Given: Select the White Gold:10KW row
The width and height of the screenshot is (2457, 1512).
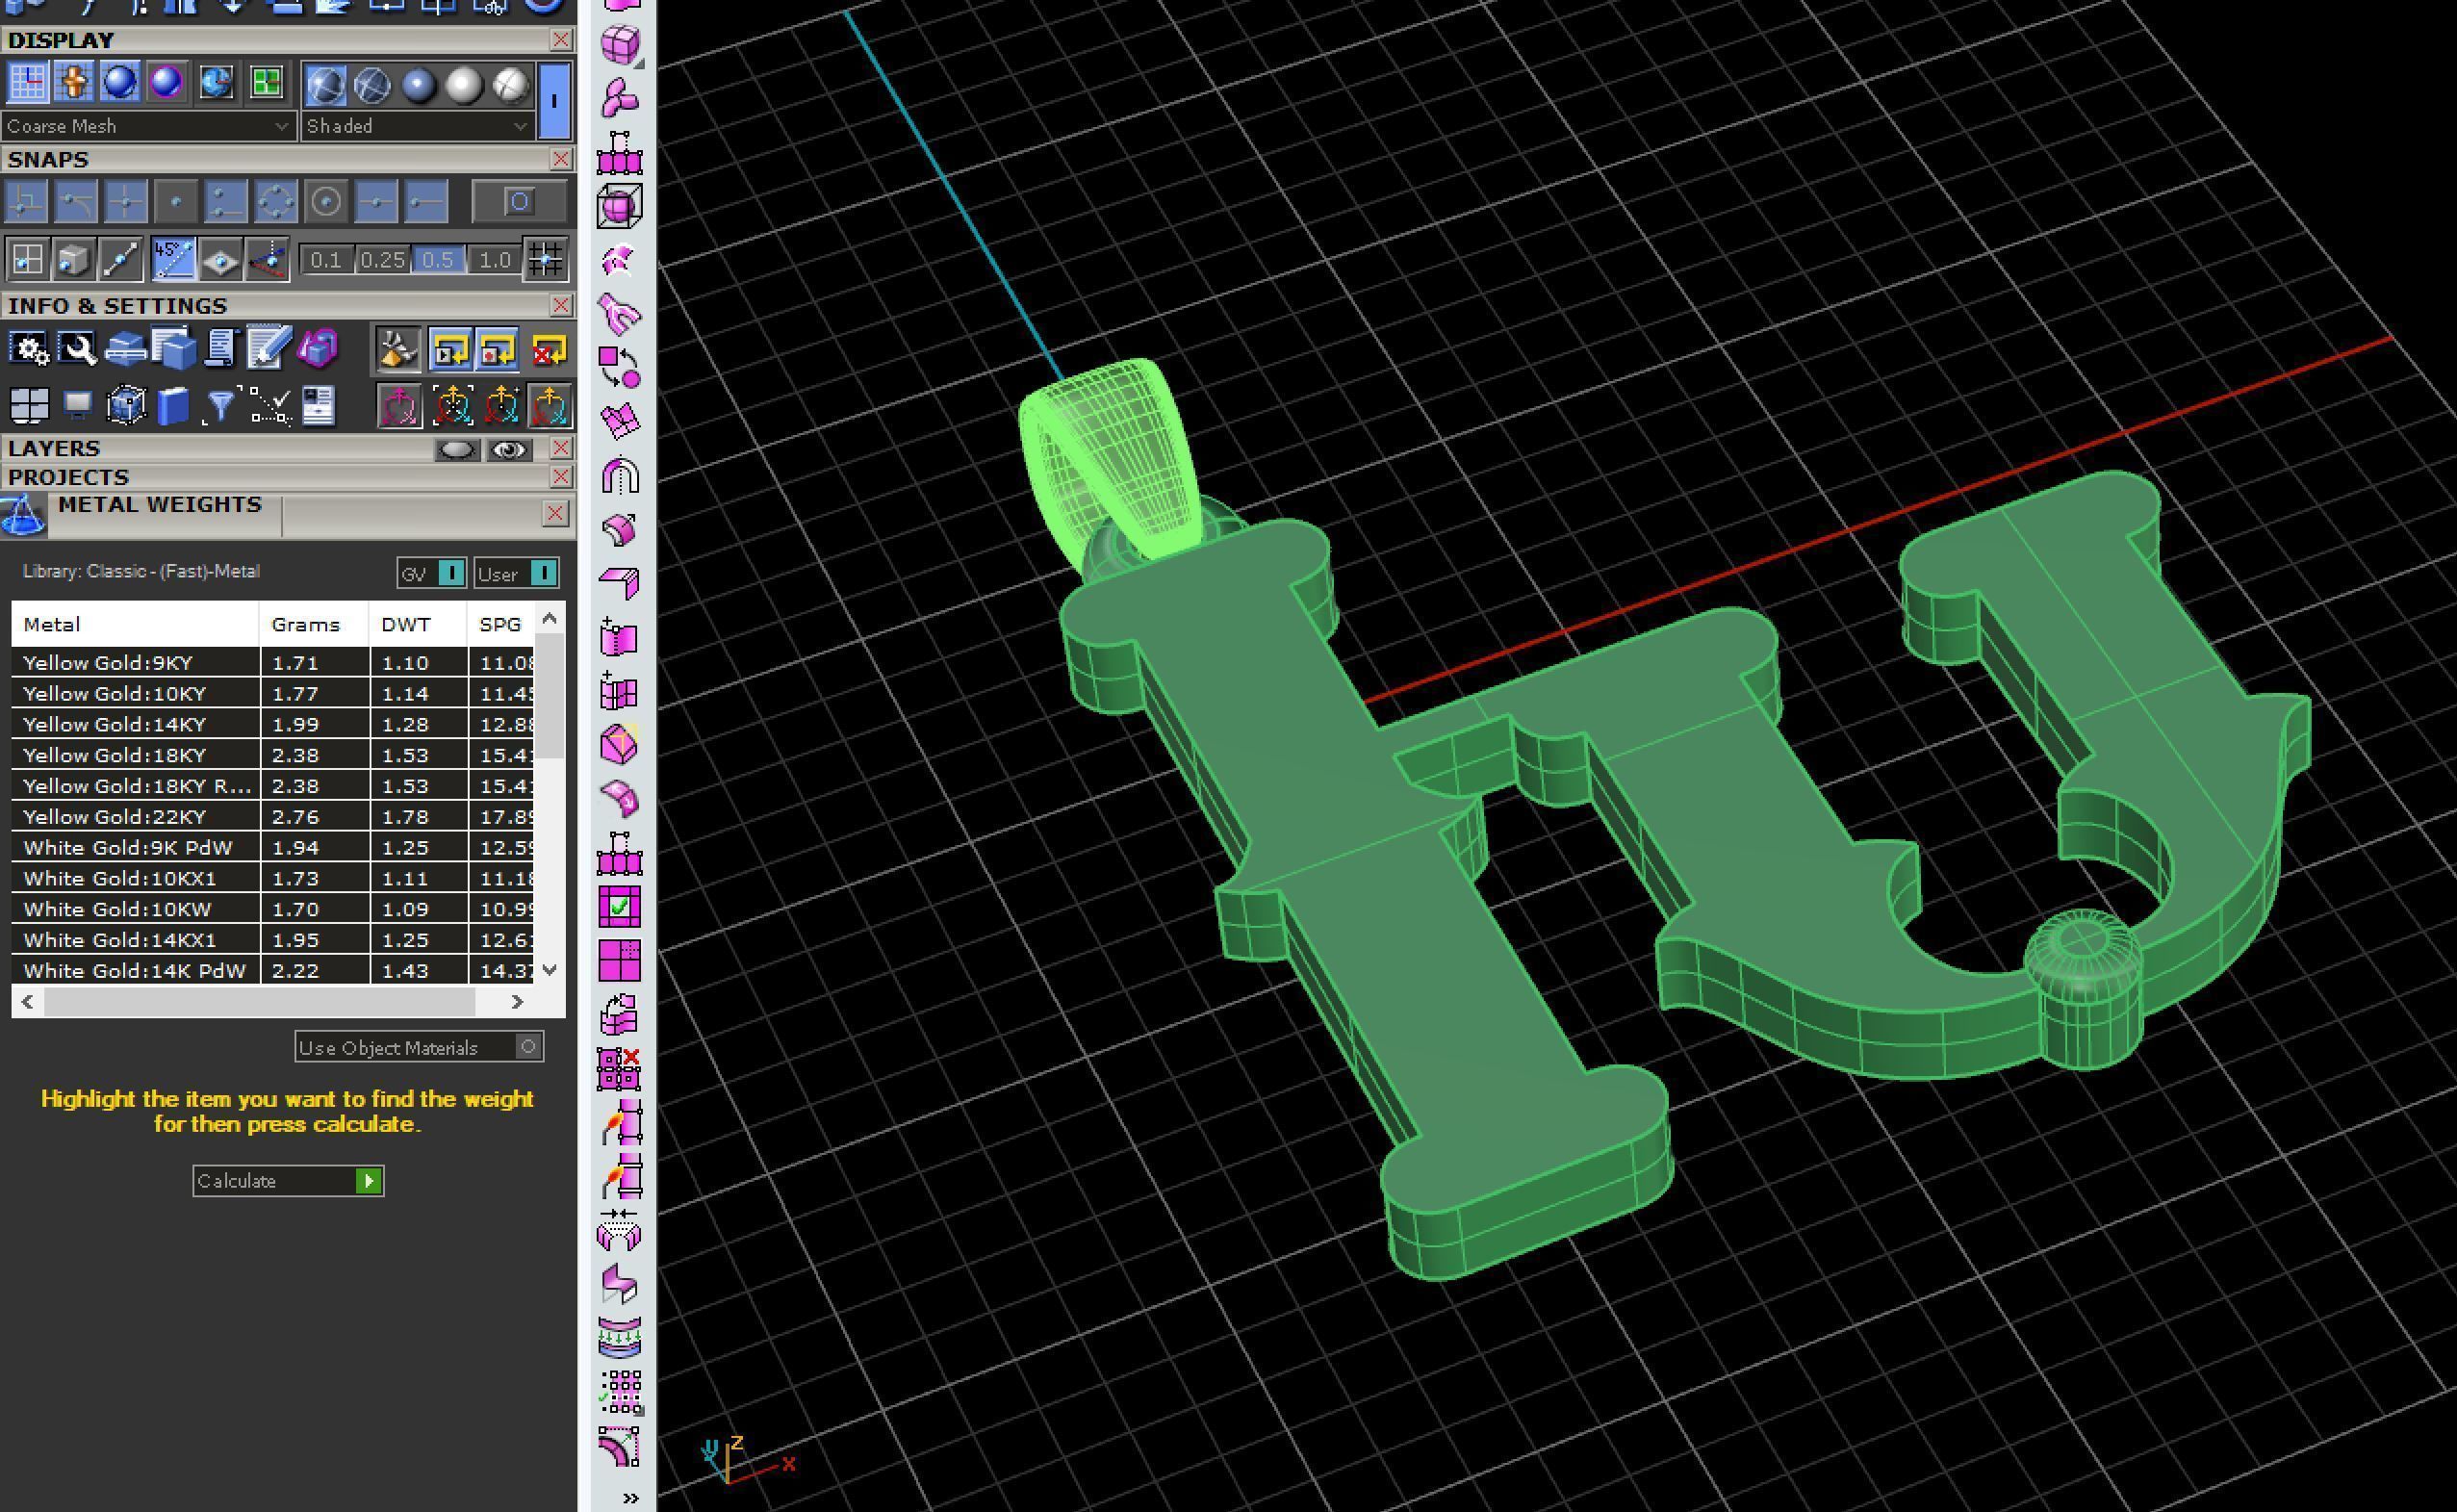Looking at the screenshot, I should 272,909.
